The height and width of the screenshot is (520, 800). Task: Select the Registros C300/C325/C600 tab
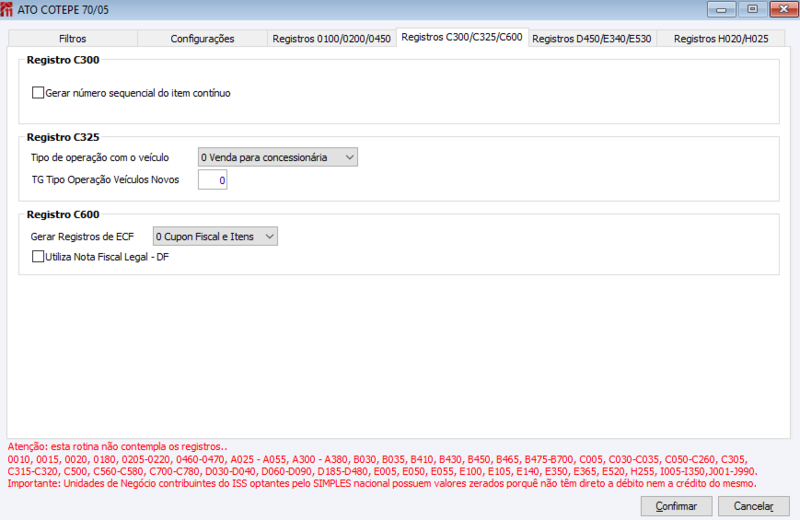click(462, 37)
